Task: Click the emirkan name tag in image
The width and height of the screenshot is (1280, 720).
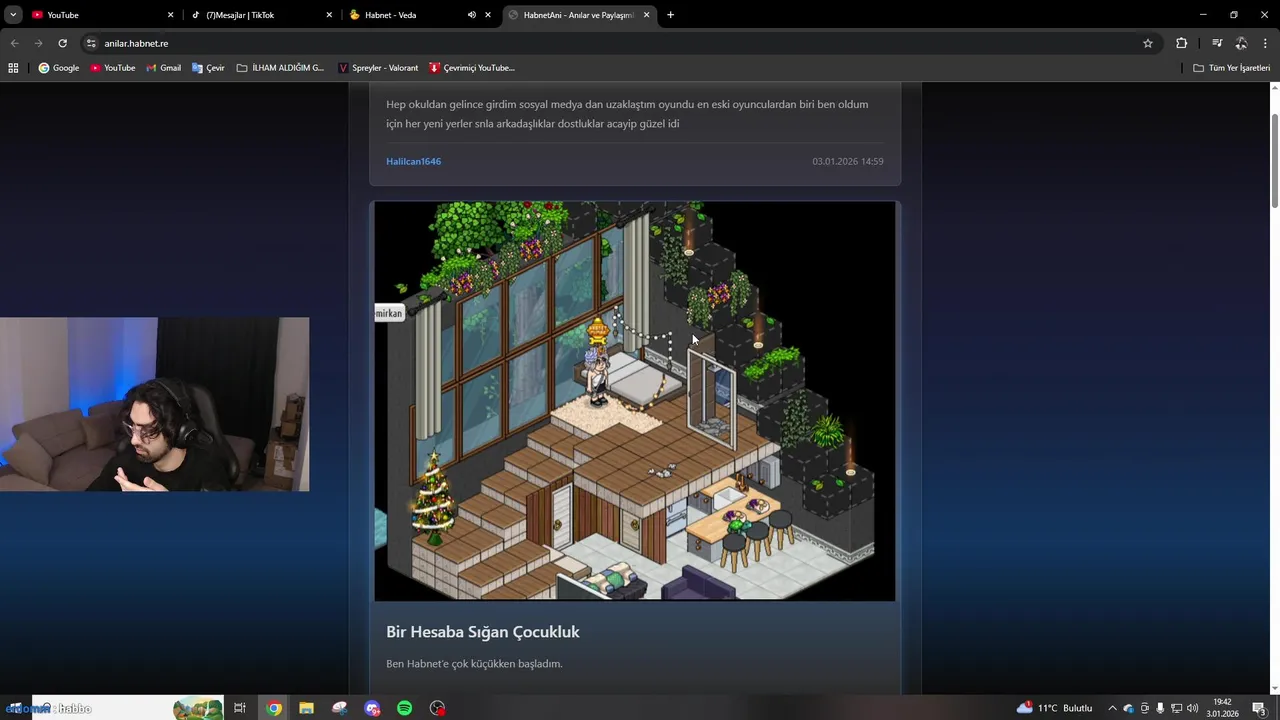Action: click(388, 313)
